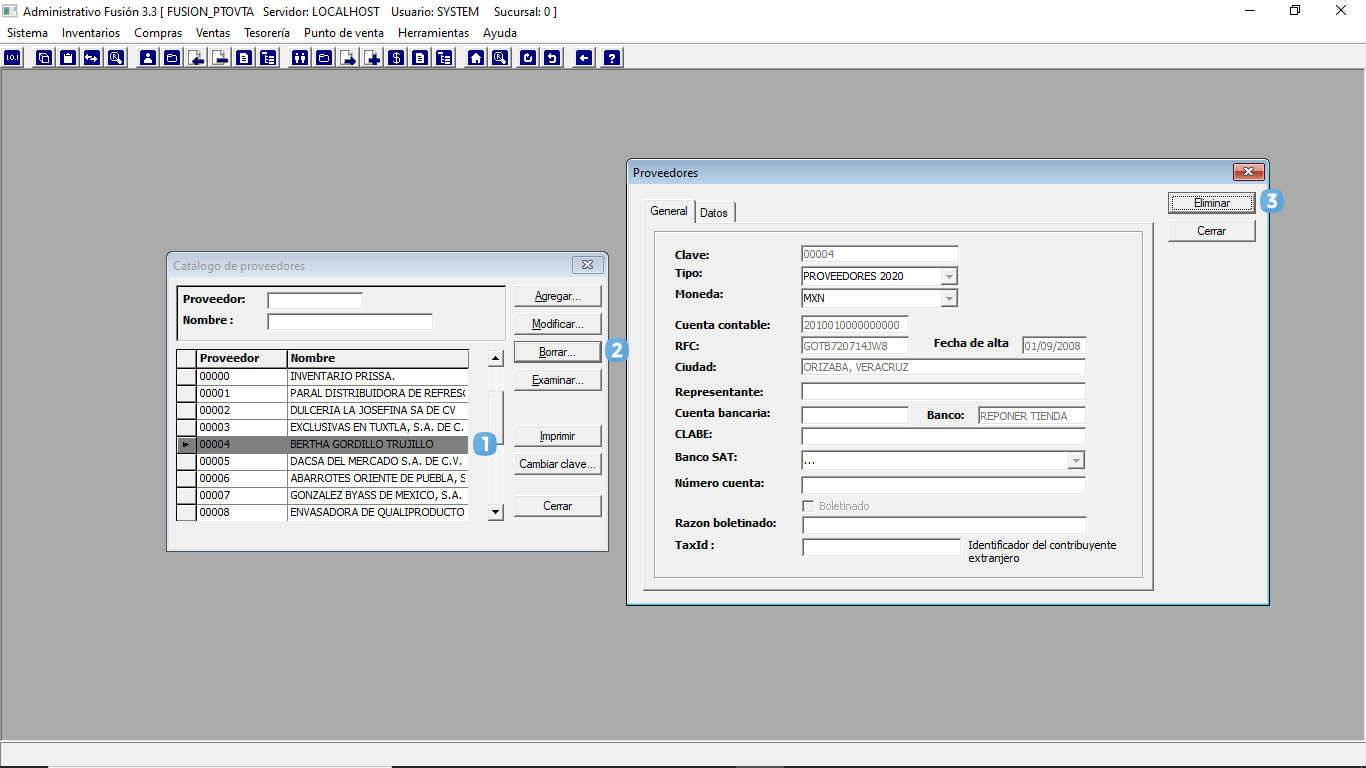Click the dollar sign toolbar icon
Viewport: 1366px width, 768px height.
point(396,58)
